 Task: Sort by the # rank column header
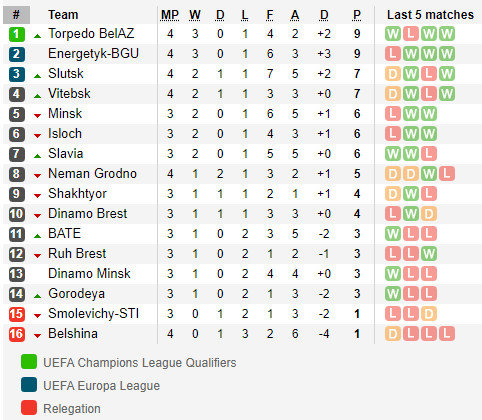point(16,15)
